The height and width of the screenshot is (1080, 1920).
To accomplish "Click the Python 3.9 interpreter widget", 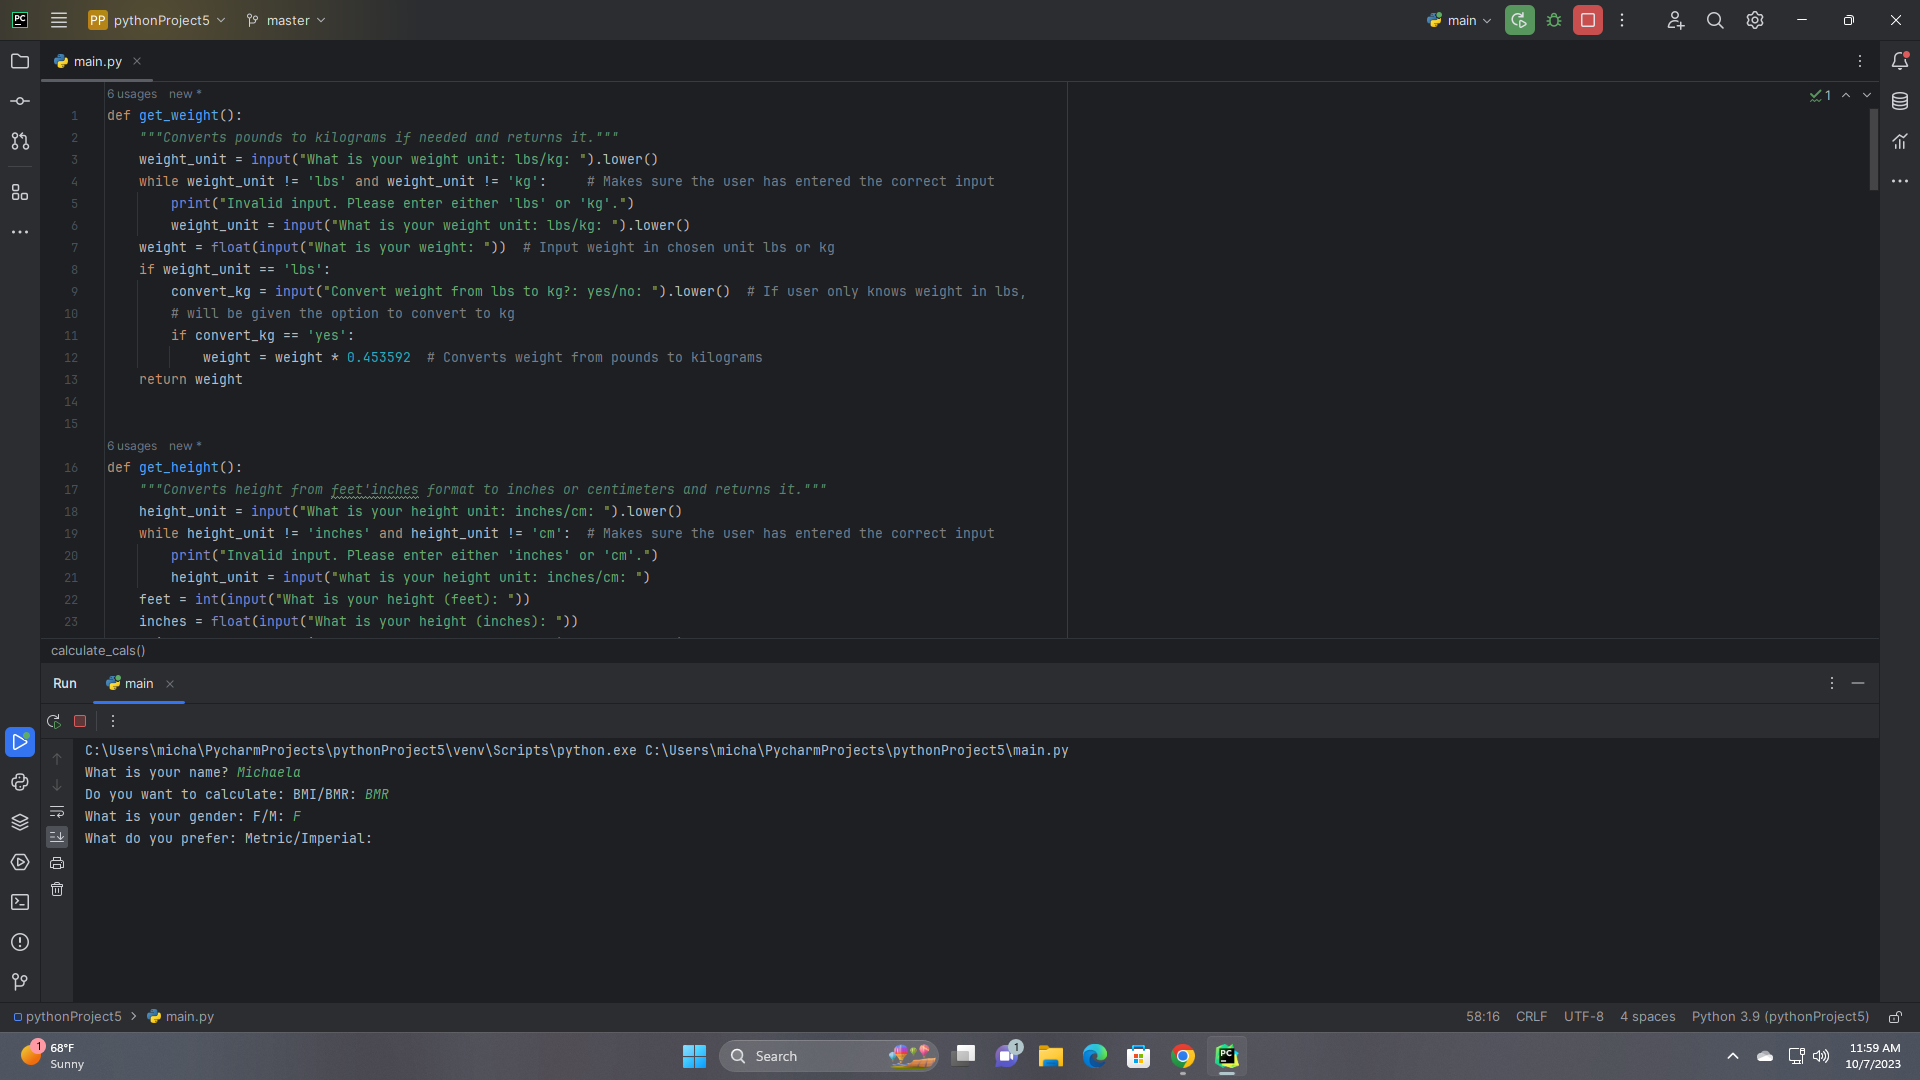I will click(x=1779, y=1017).
